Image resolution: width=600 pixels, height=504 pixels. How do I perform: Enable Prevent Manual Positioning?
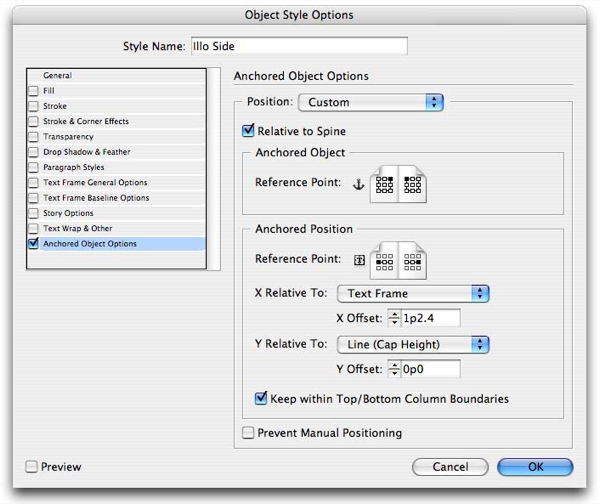[248, 433]
